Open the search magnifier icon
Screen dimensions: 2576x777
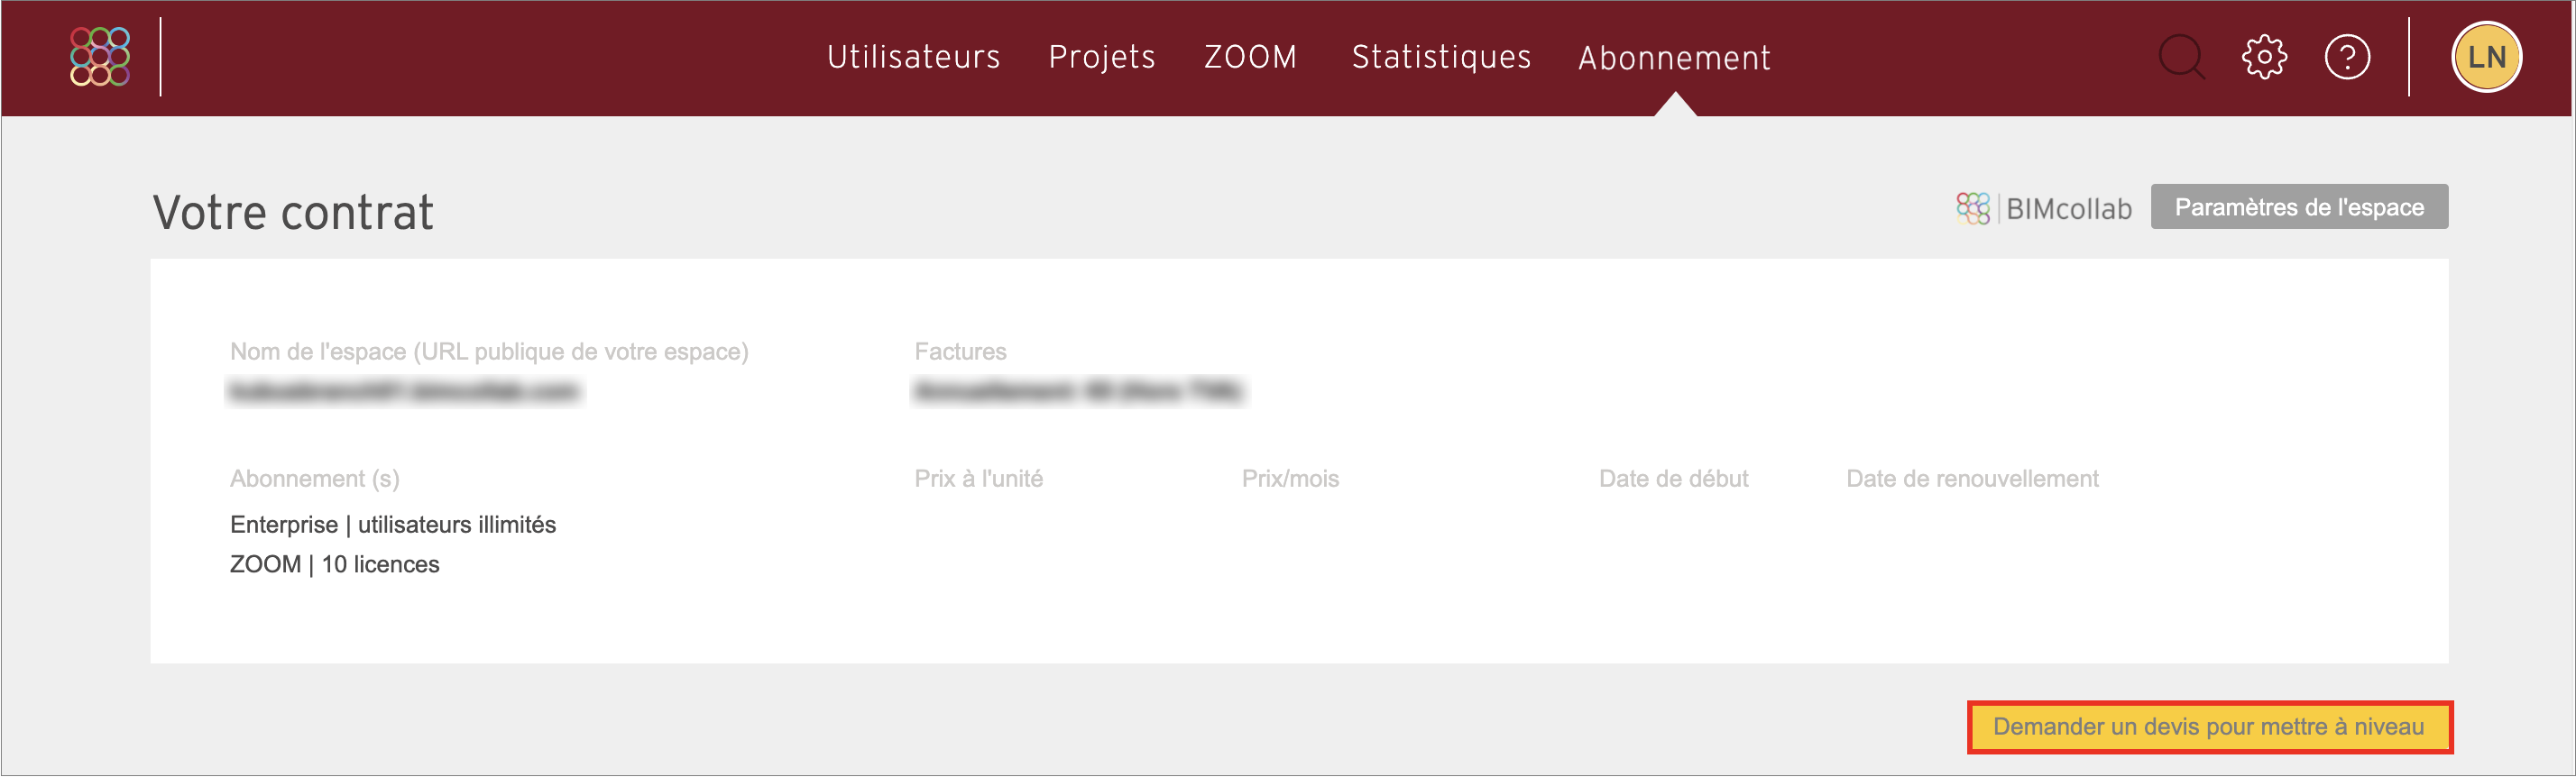point(2181,57)
